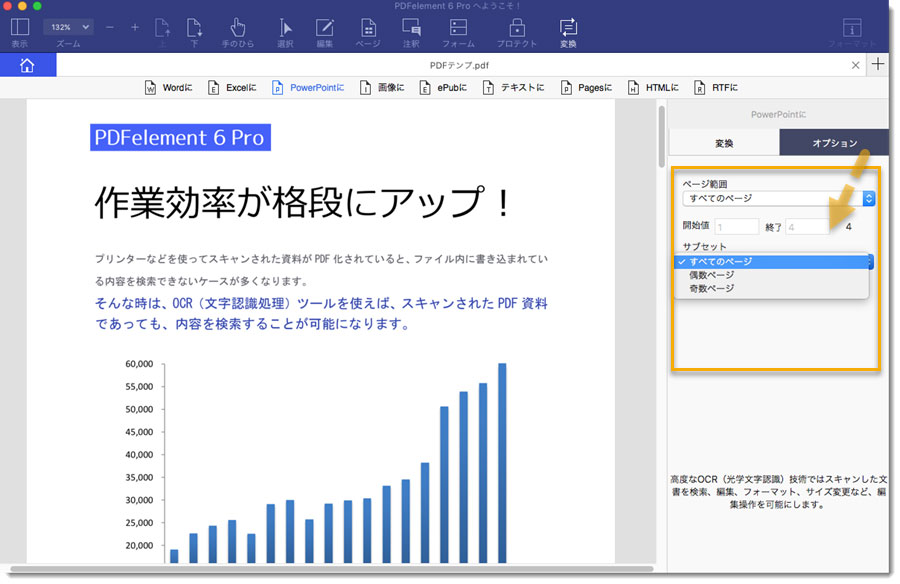
Task: Choose PowerPointに conversion
Action: click(308, 87)
